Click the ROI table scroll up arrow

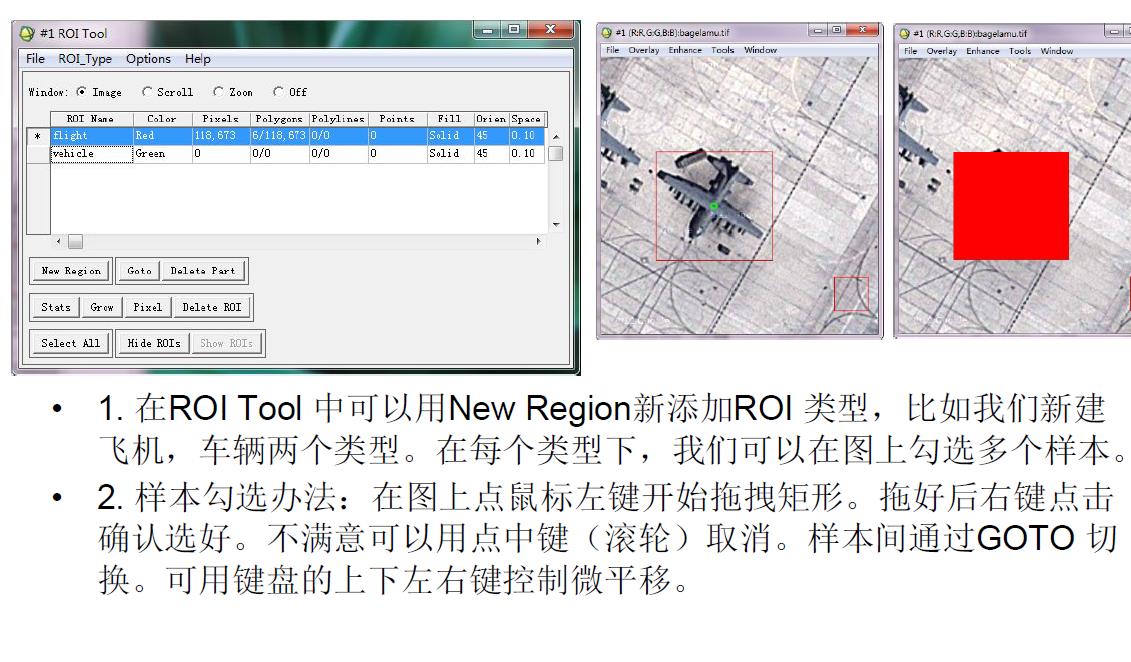555,136
